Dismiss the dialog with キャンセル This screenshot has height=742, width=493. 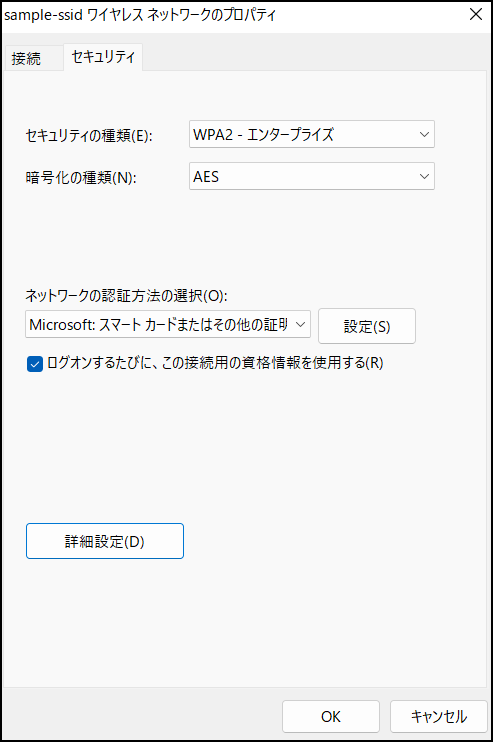439,716
